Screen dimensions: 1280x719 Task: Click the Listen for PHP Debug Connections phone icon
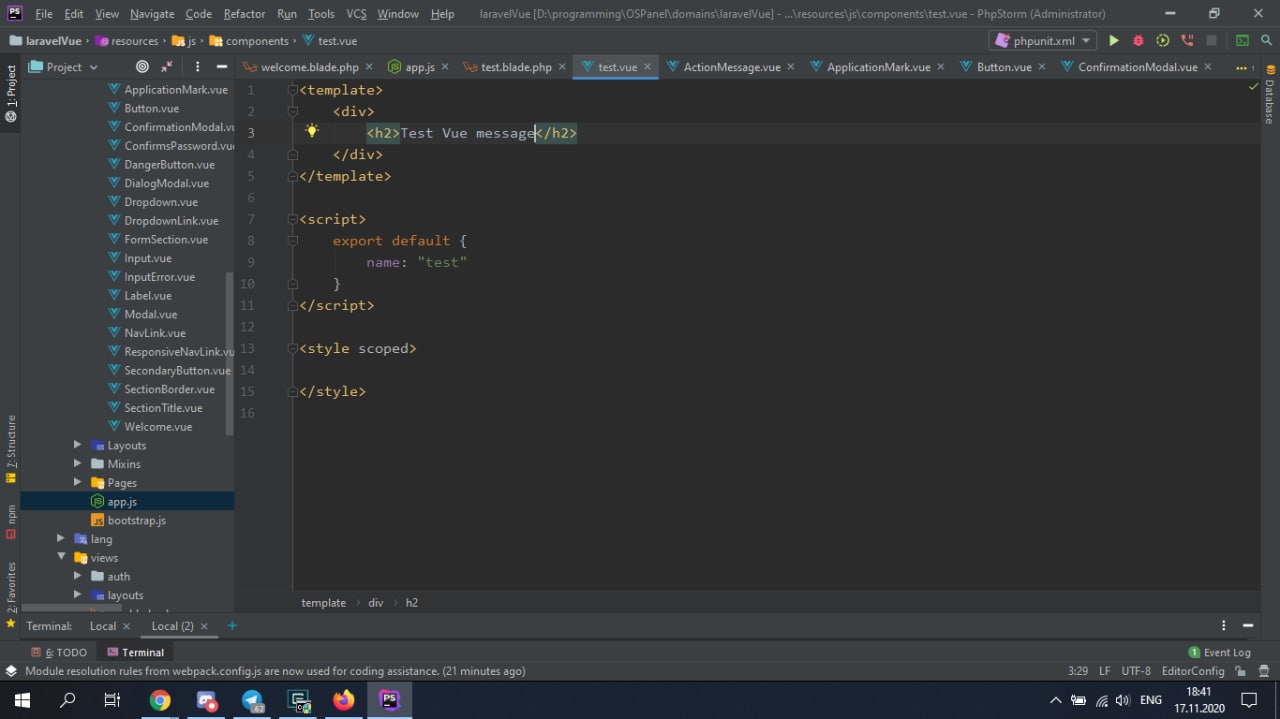point(1187,41)
